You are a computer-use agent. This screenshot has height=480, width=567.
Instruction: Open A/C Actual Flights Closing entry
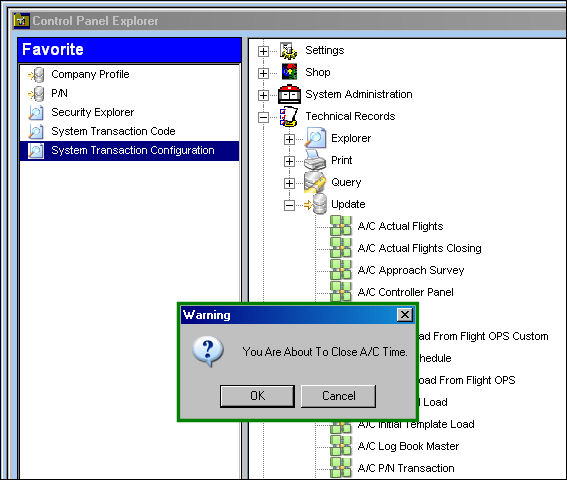tap(419, 248)
